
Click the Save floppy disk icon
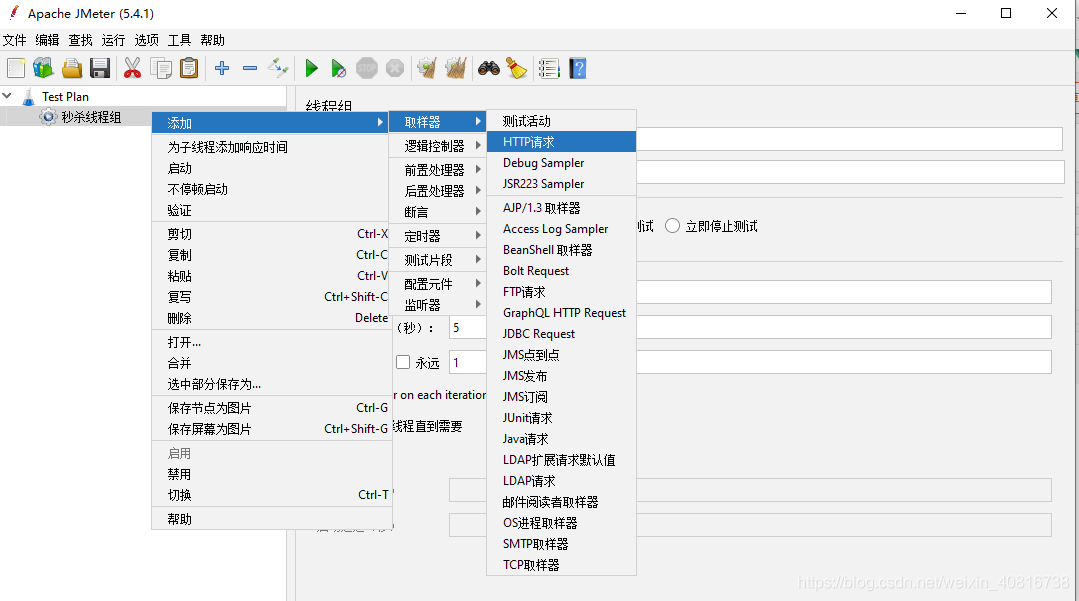100,68
